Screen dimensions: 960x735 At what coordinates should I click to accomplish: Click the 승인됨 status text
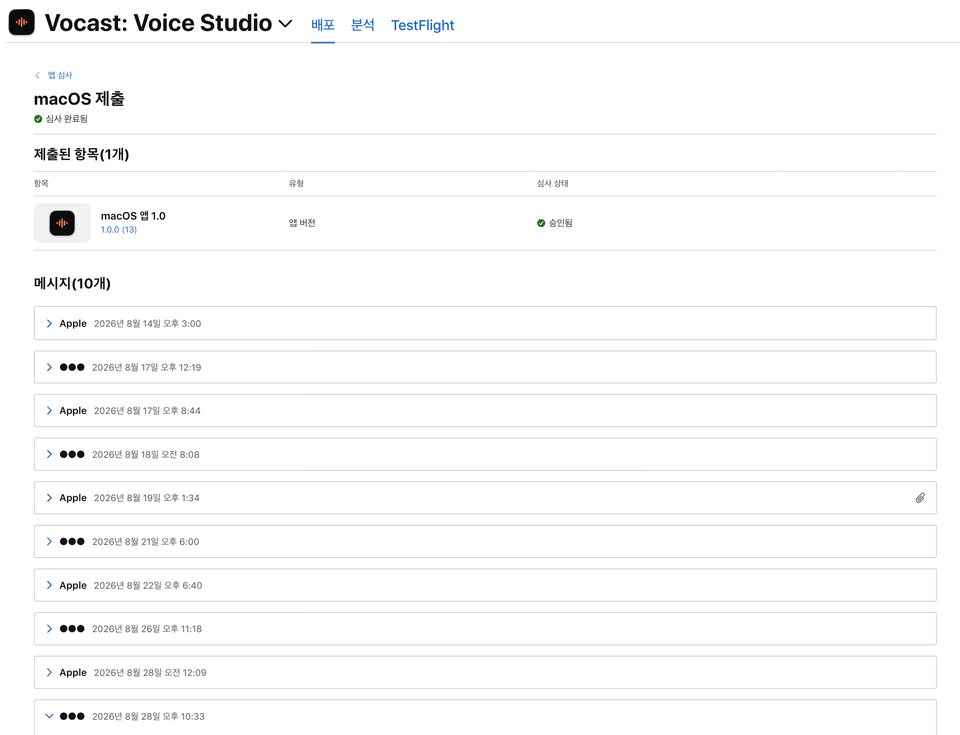point(560,223)
